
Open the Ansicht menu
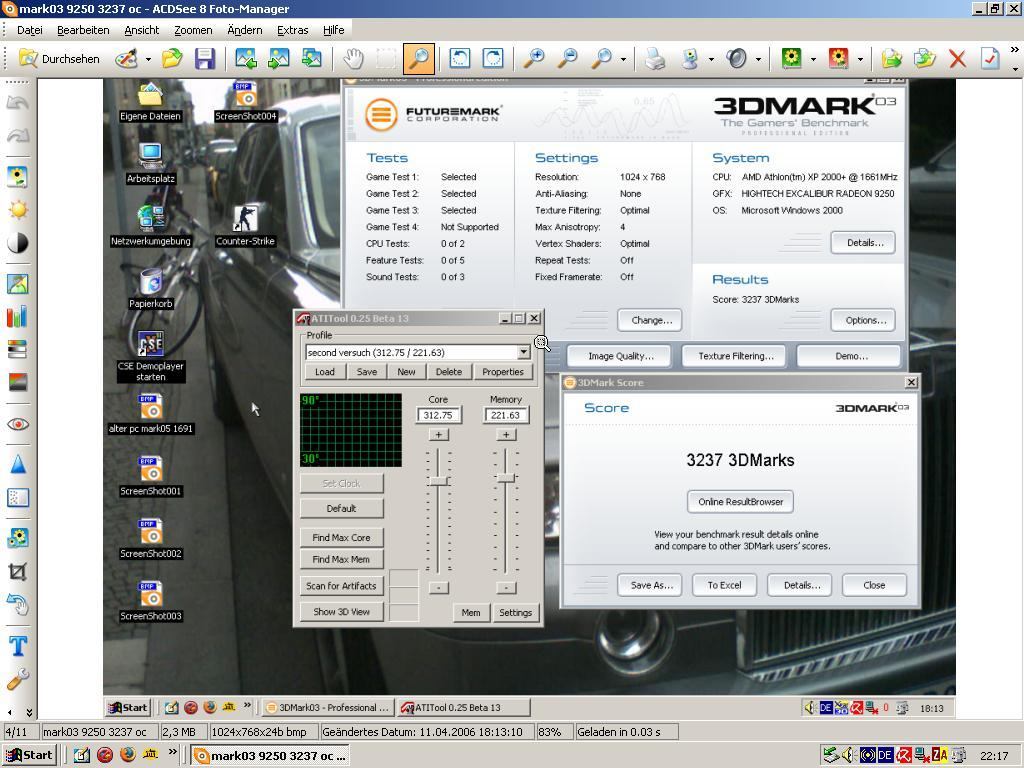coord(142,30)
